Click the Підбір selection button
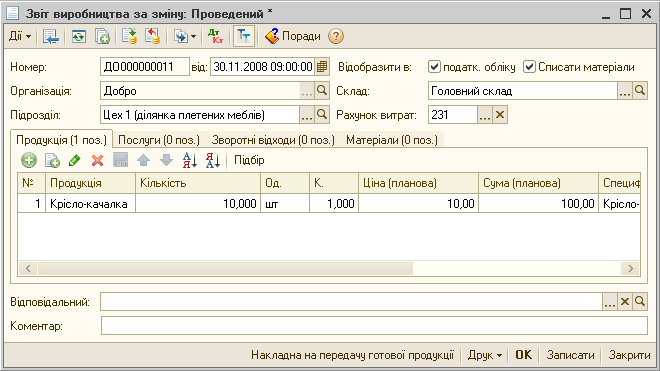This screenshot has height=371, width=660. click(x=249, y=160)
